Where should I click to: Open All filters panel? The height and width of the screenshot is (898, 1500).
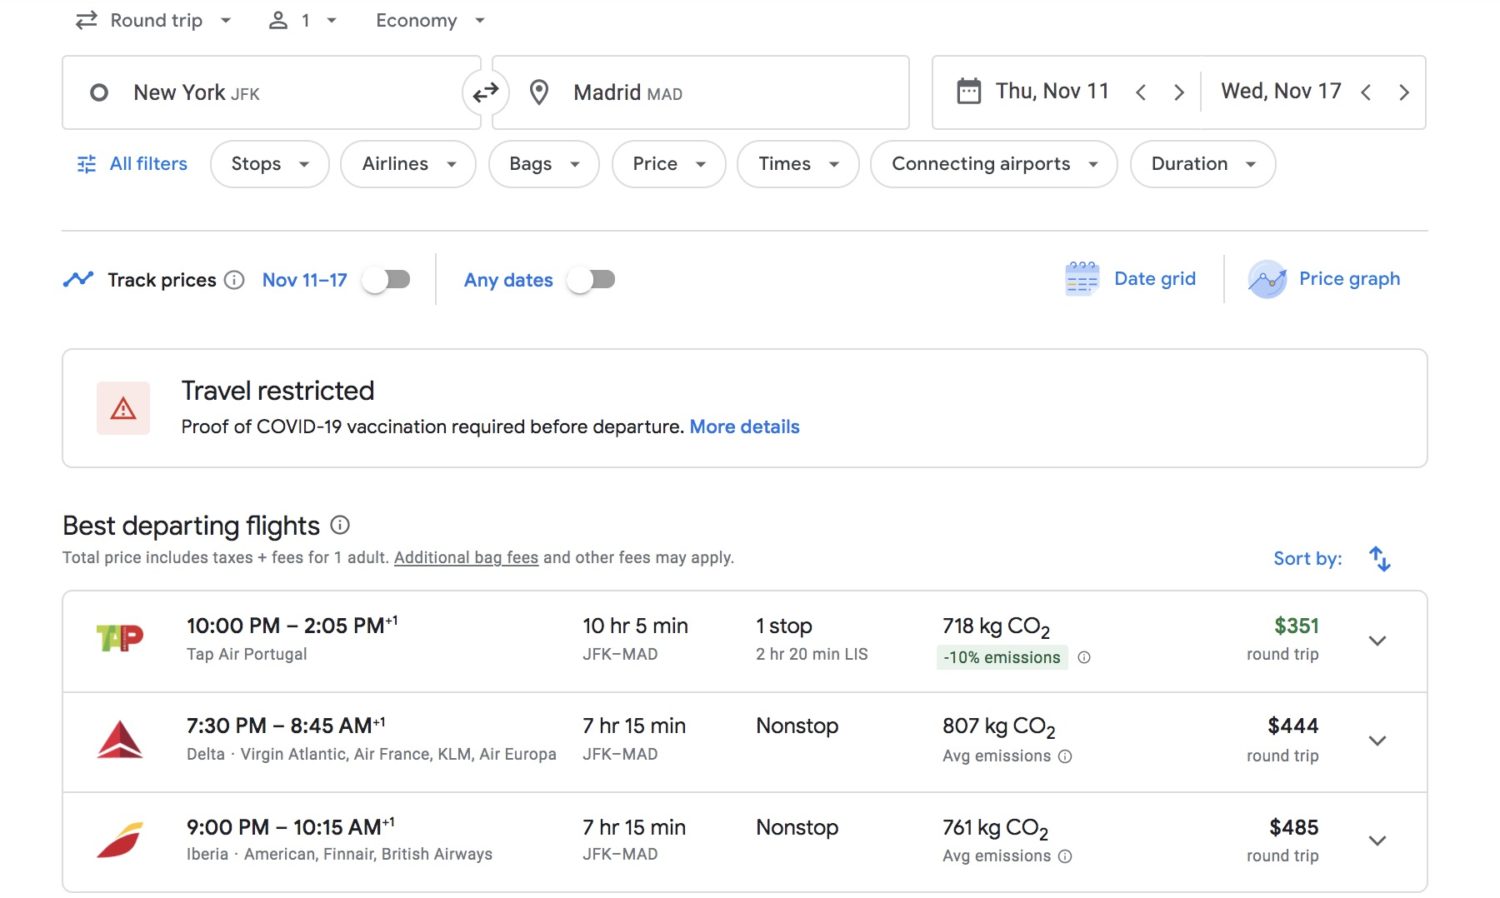pyautogui.click(x=132, y=164)
